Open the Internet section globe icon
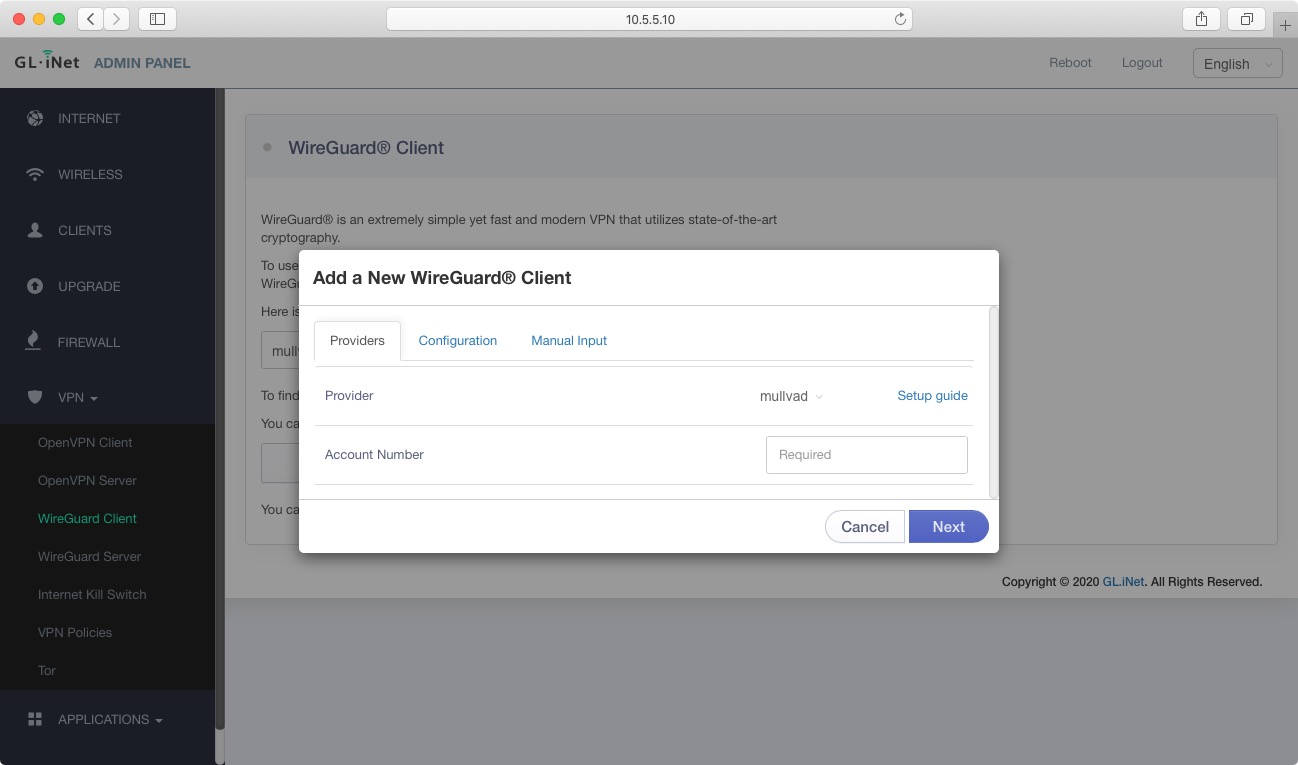This screenshot has height=765, width=1298. coord(35,118)
